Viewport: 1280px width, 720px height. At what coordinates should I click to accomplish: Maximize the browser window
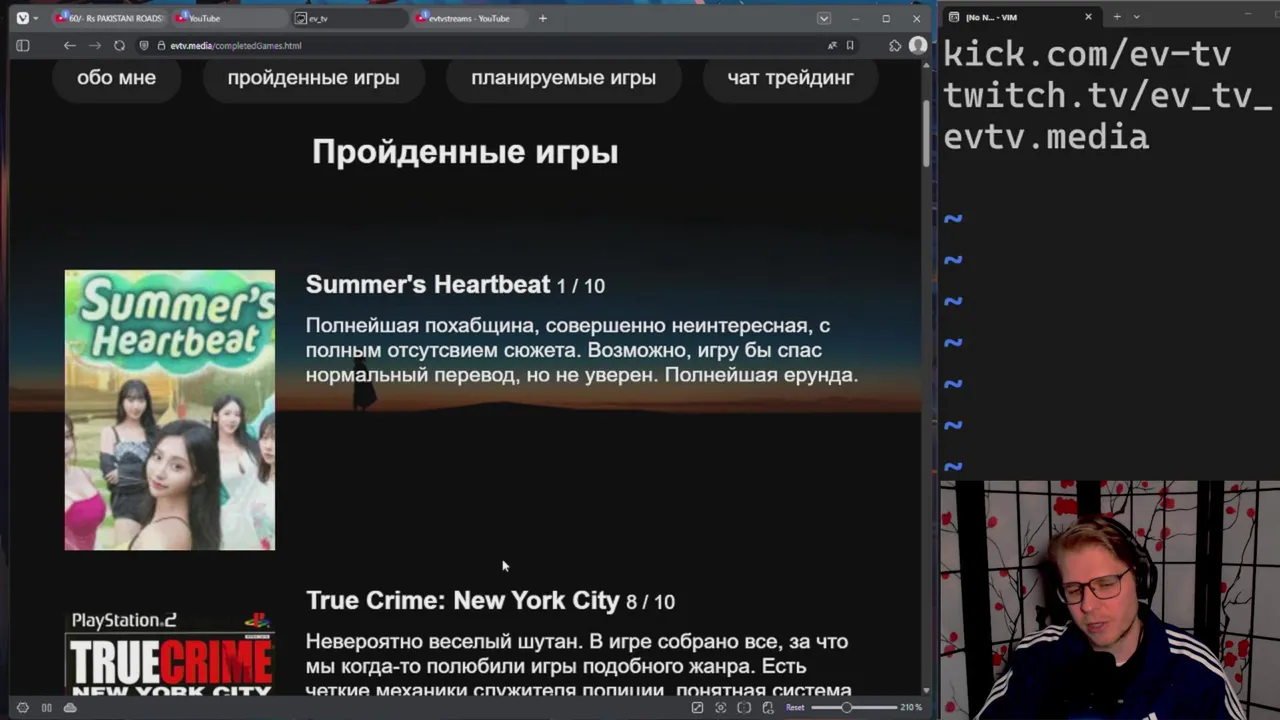click(x=886, y=18)
